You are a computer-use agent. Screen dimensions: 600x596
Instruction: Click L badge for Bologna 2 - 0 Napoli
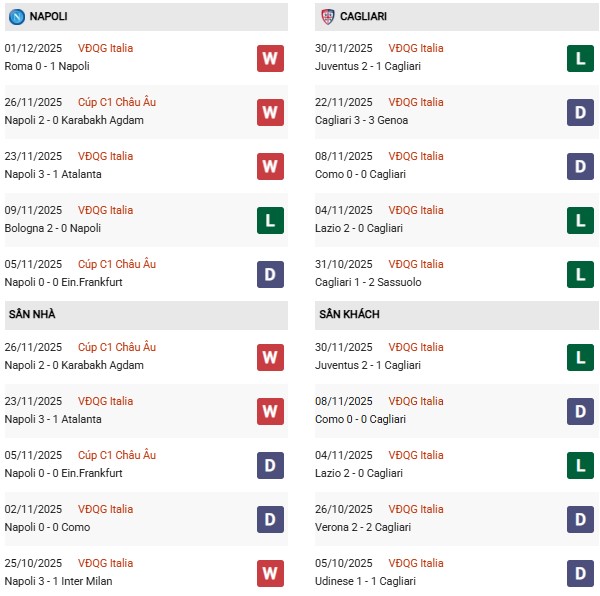(x=270, y=220)
